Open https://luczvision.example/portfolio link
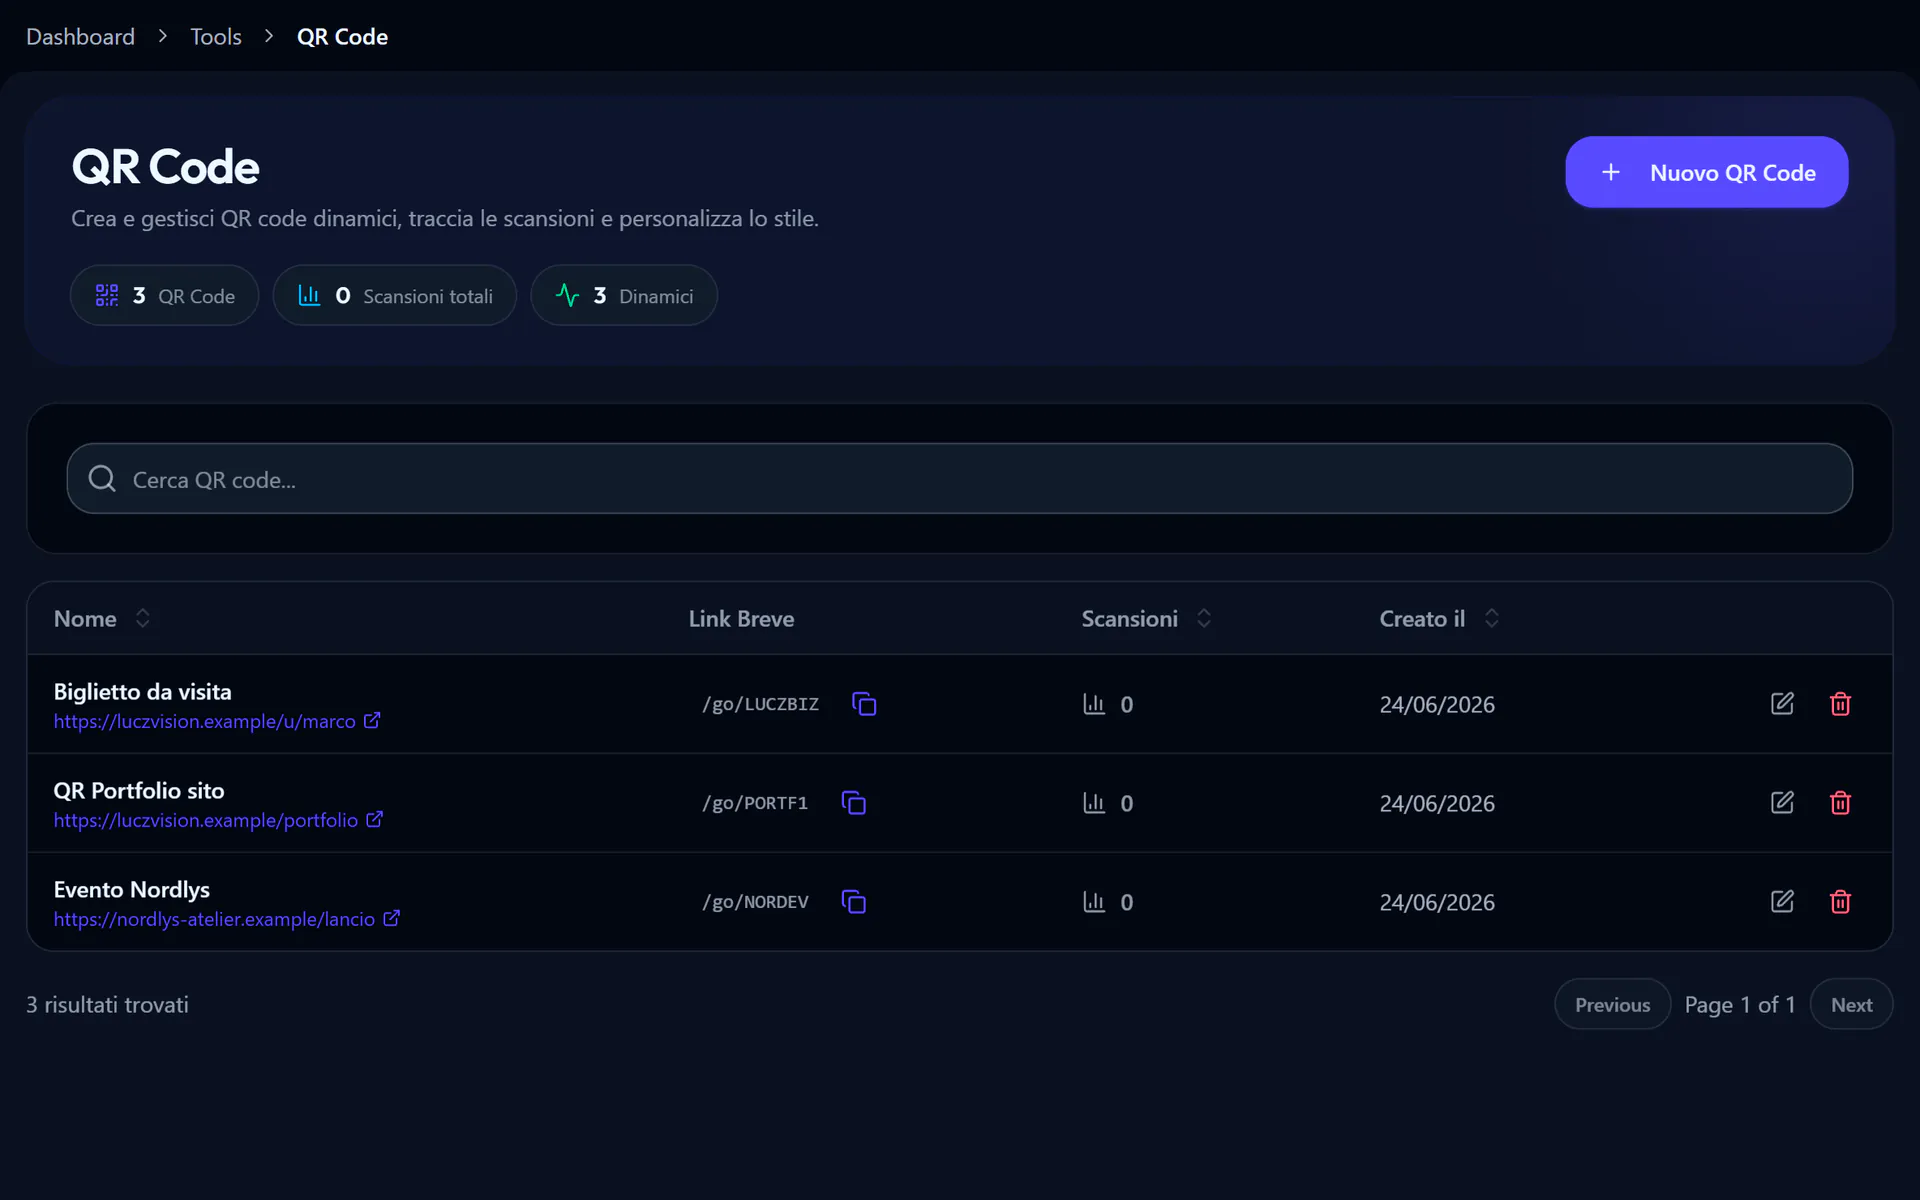The image size is (1920, 1200). (206, 820)
